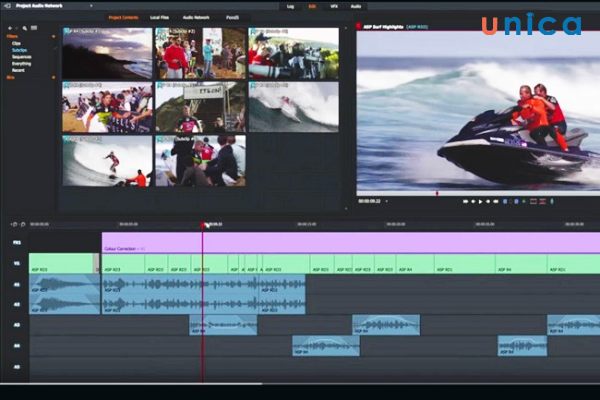600x400 pixels.
Task: Click the white Remove section button
Action: (533, 201)
